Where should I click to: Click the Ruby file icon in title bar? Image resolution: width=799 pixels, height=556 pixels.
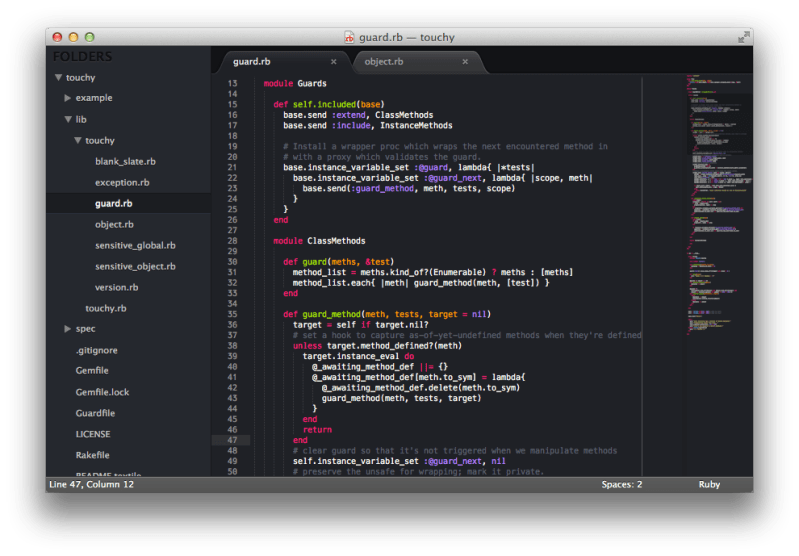coord(349,37)
